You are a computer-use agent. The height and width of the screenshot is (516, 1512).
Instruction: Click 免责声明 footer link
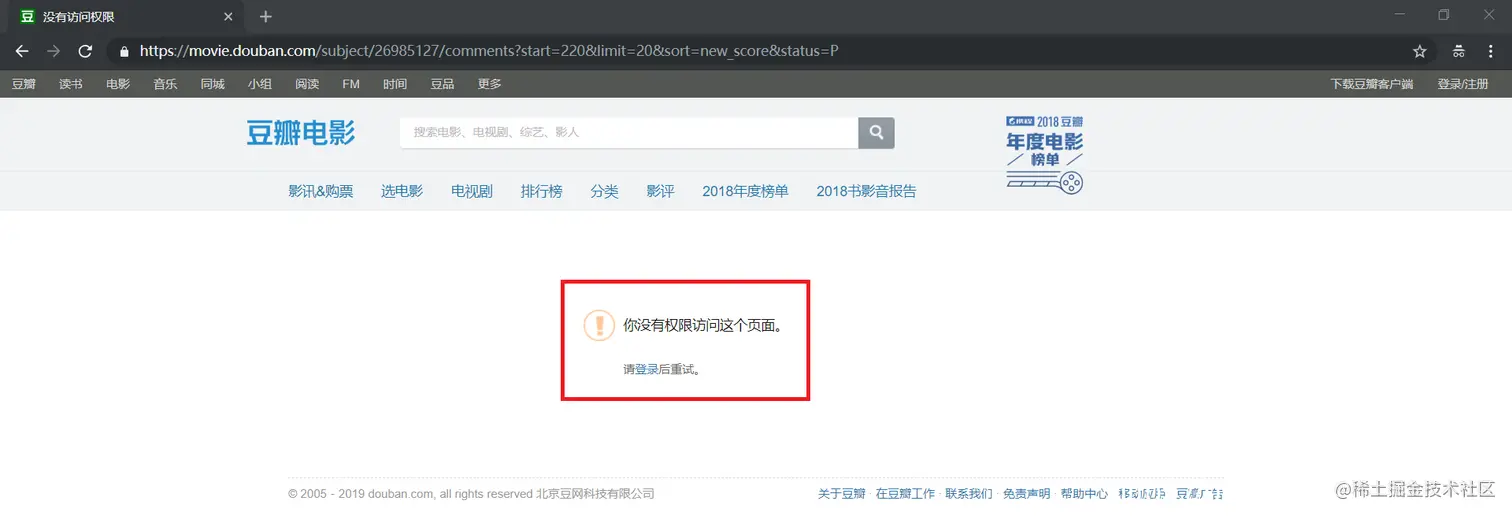tap(1026, 494)
